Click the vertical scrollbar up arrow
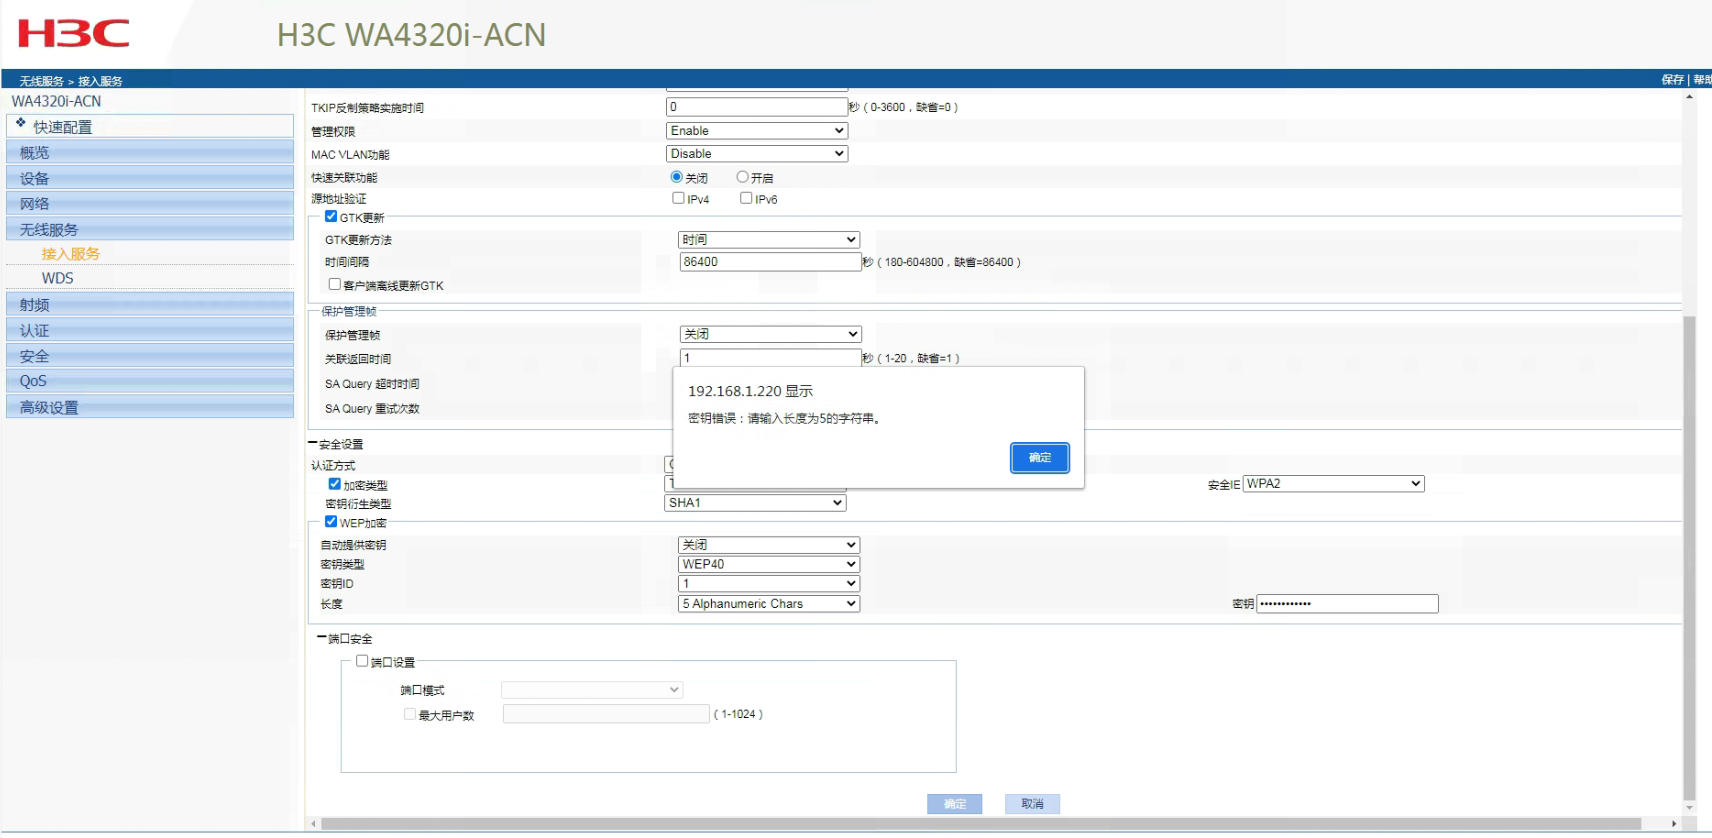 [1689, 97]
